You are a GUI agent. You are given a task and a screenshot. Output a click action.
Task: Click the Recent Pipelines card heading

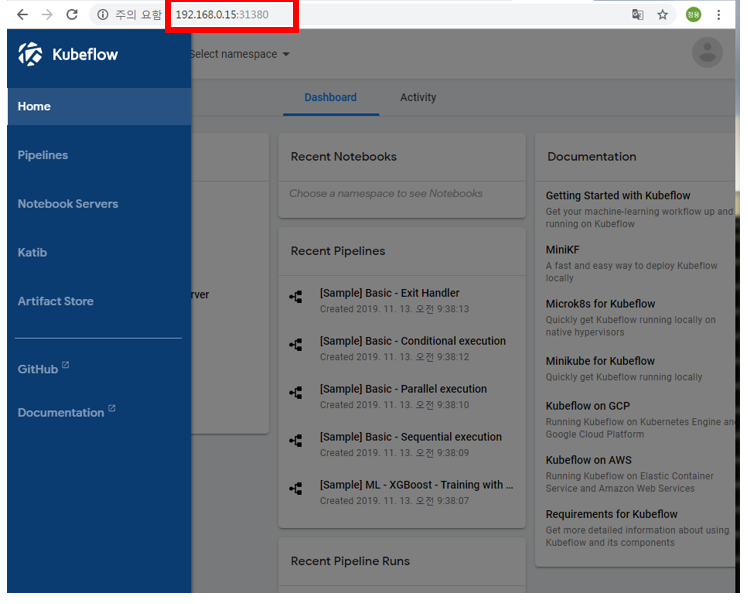pyautogui.click(x=338, y=251)
